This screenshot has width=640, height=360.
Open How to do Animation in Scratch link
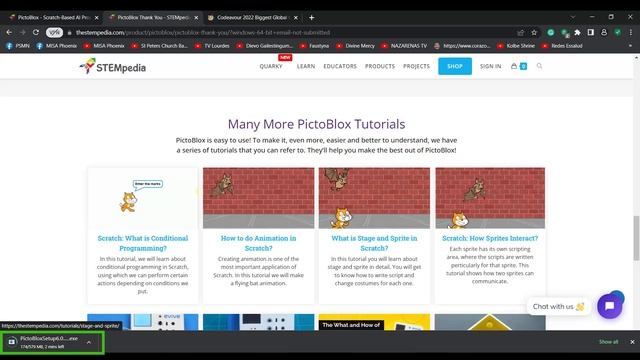coord(258,243)
